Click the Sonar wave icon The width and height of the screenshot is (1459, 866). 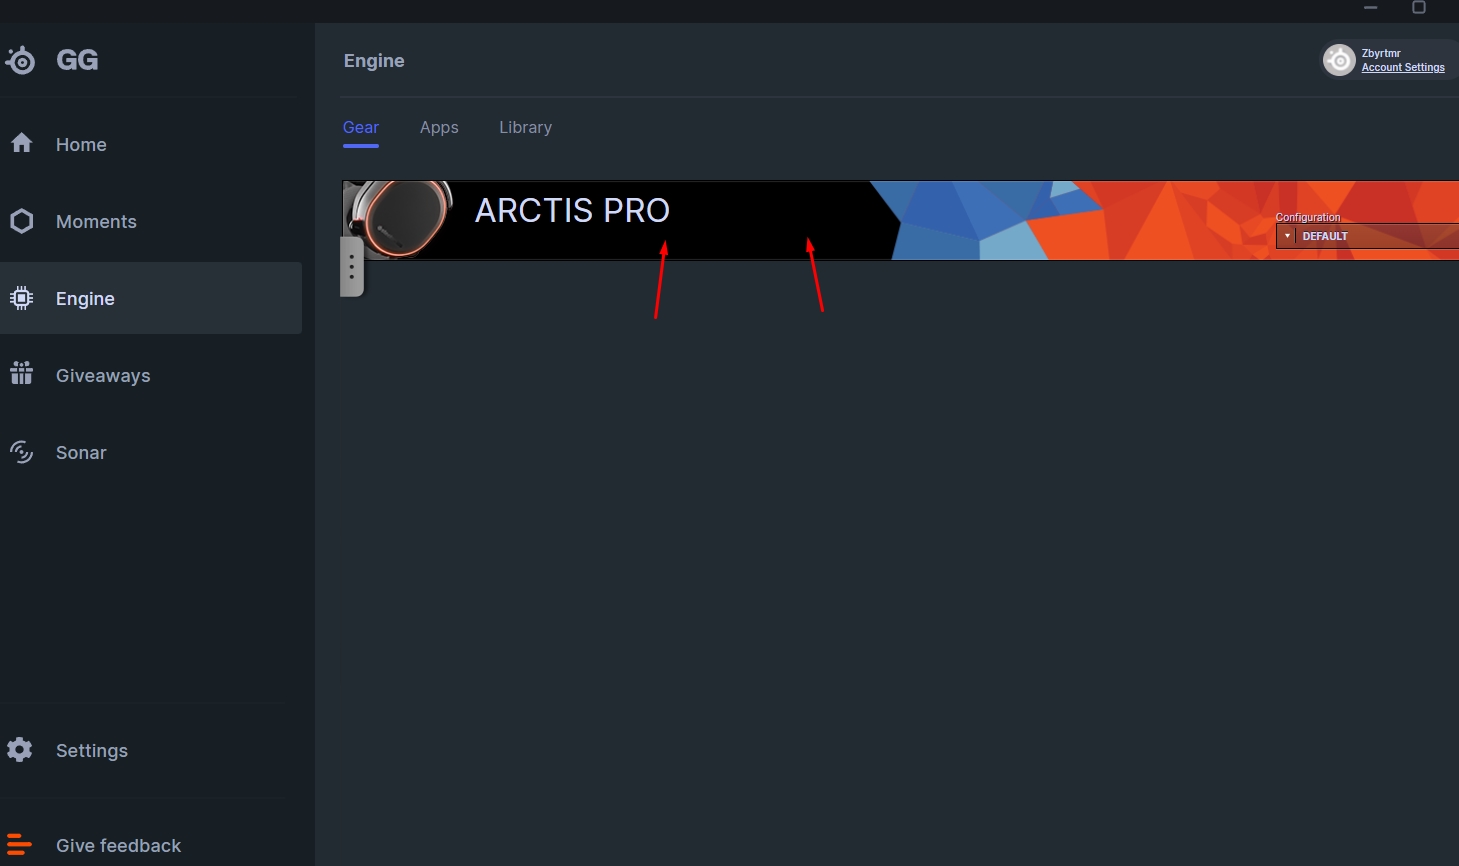[x=21, y=452]
